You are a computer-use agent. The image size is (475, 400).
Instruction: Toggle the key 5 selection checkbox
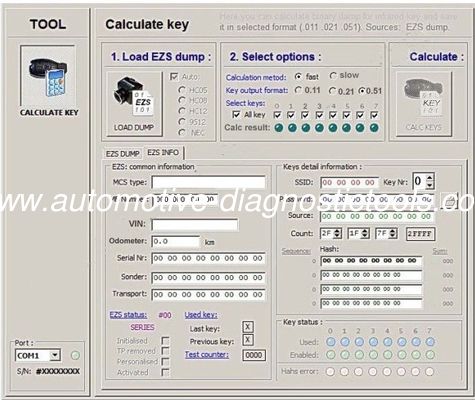(x=347, y=115)
